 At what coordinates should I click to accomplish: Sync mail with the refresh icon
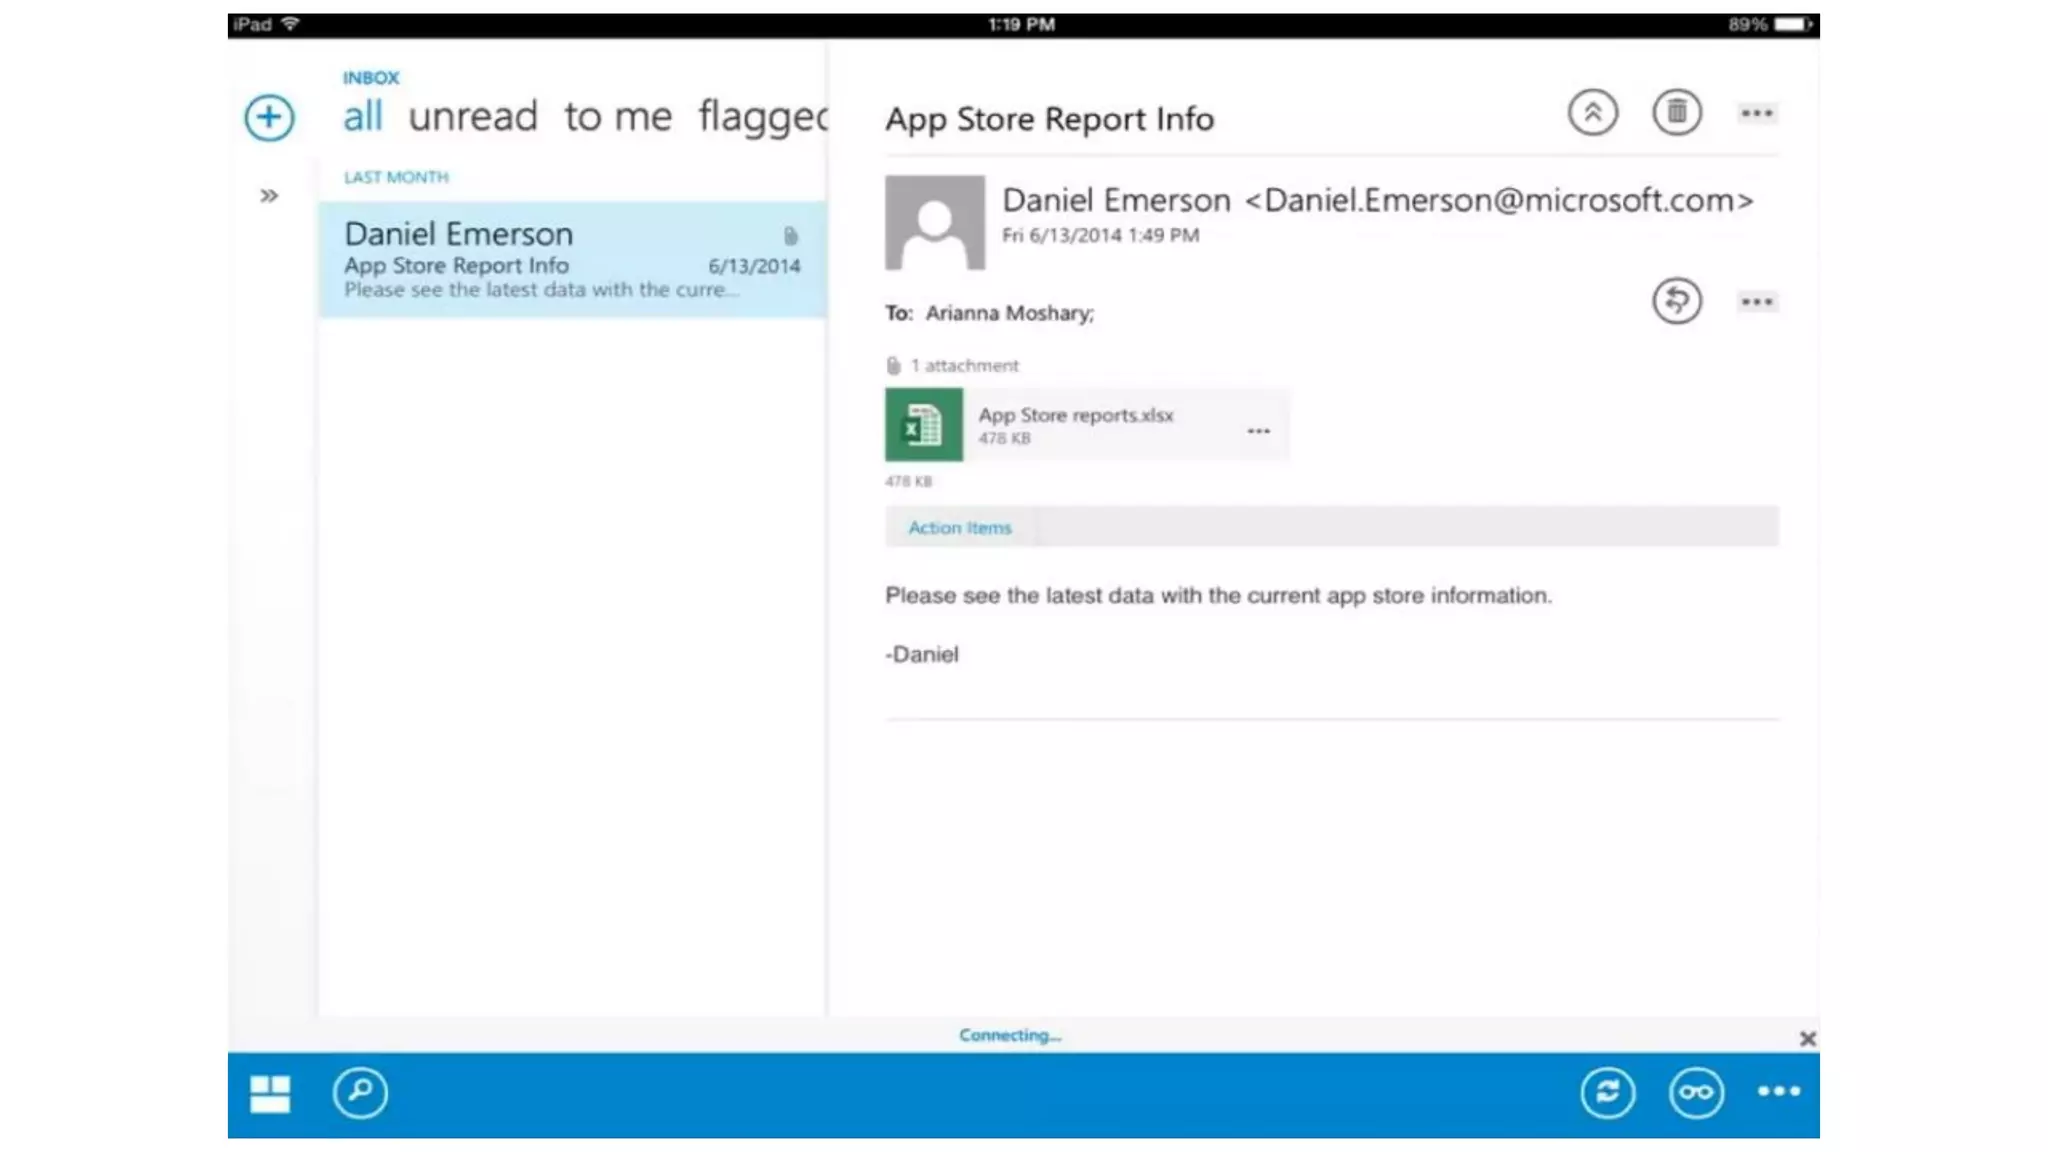coord(1607,1093)
